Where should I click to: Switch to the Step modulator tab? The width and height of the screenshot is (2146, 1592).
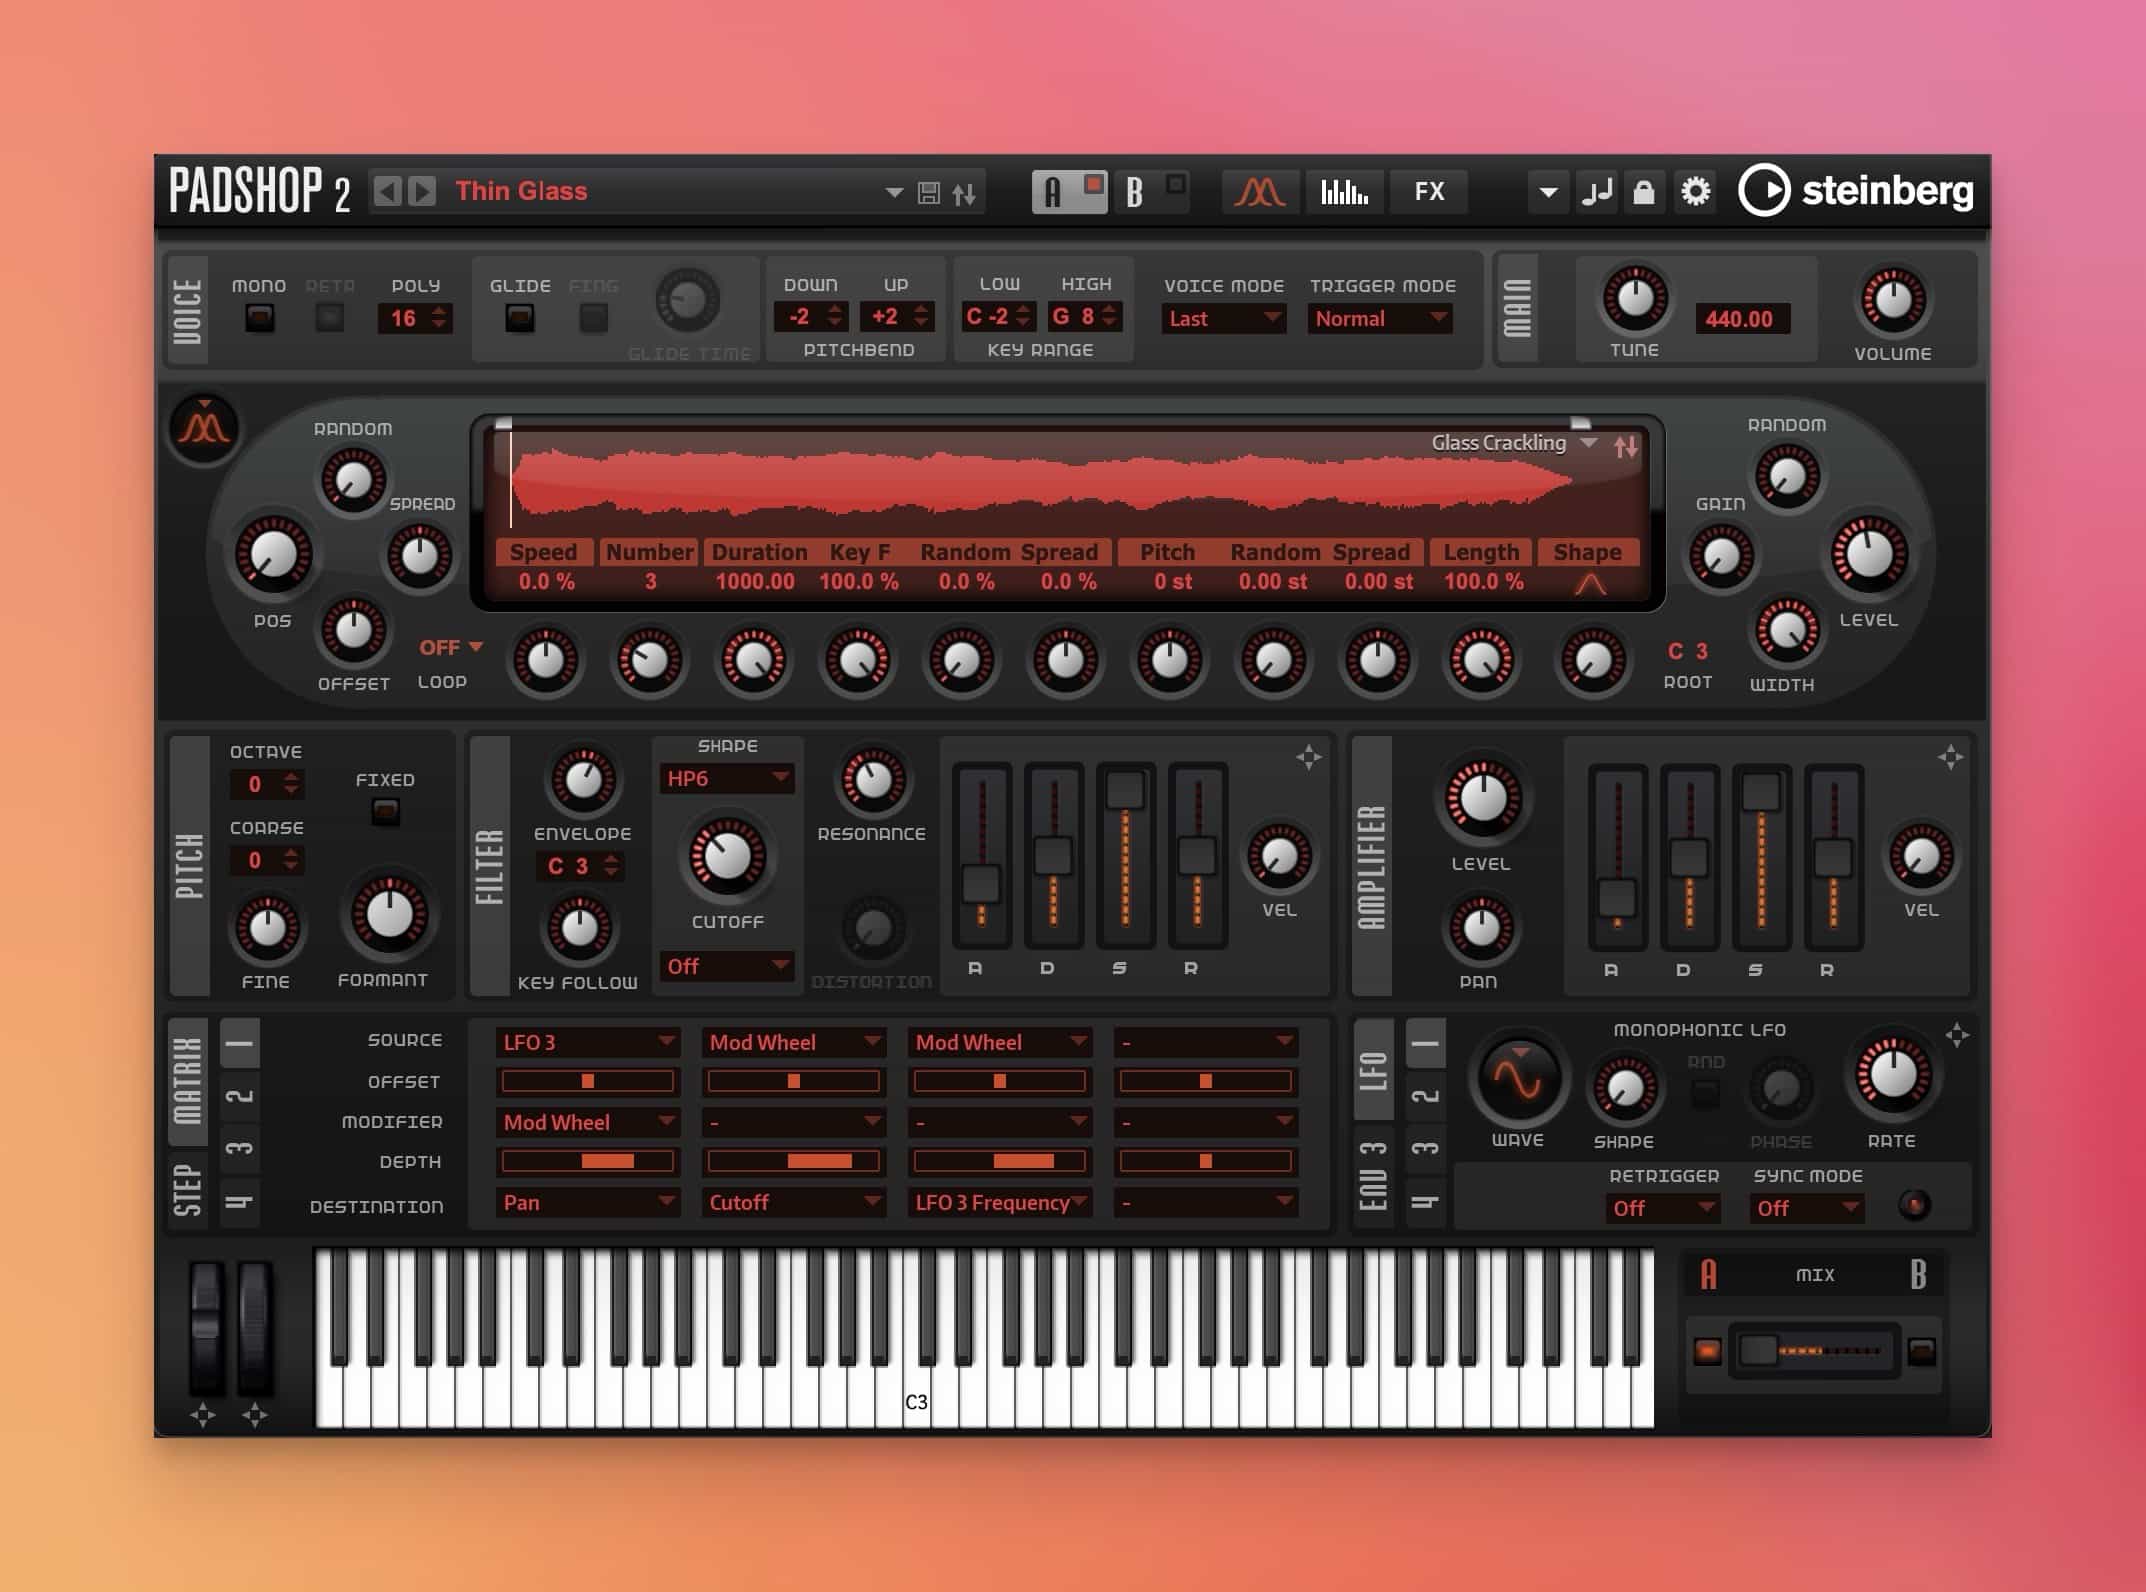[x=188, y=1188]
